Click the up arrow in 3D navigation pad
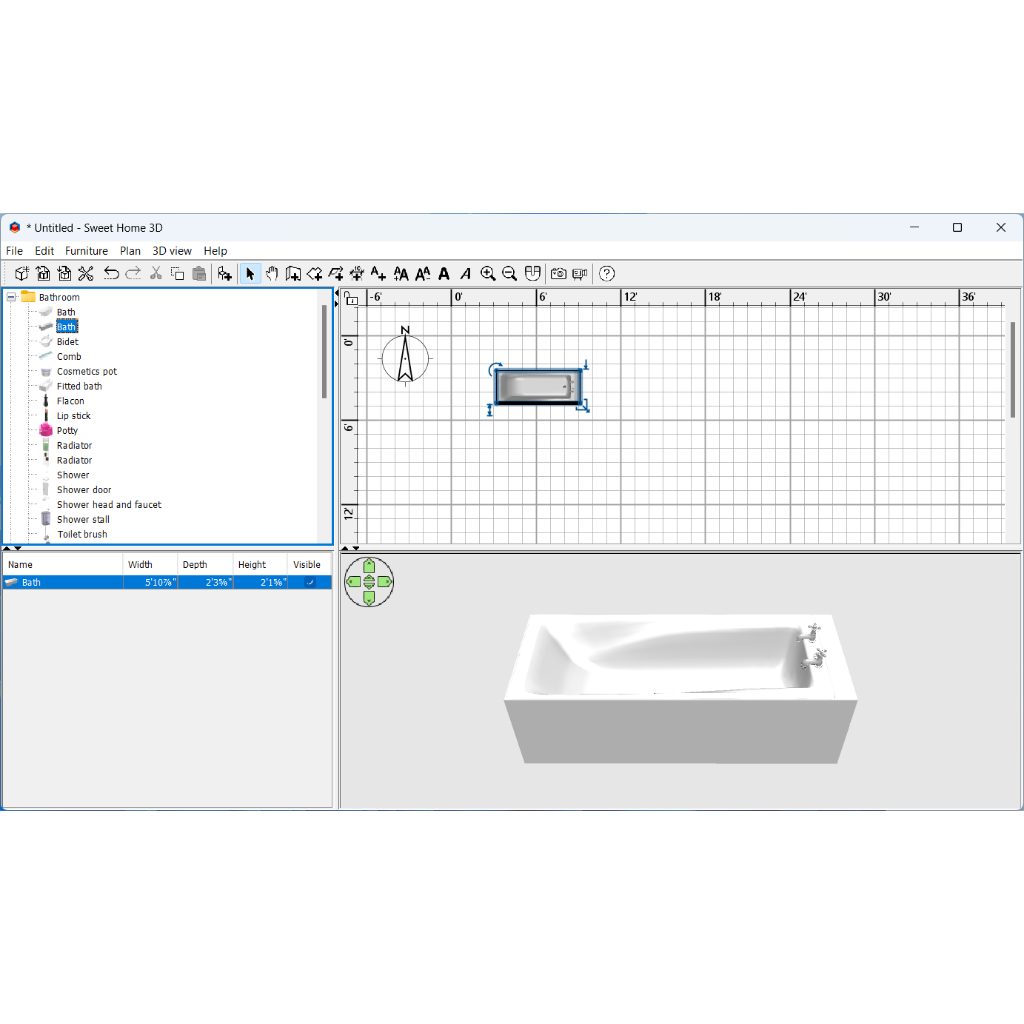The height and width of the screenshot is (1024, 1024). pyautogui.click(x=369, y=566)
